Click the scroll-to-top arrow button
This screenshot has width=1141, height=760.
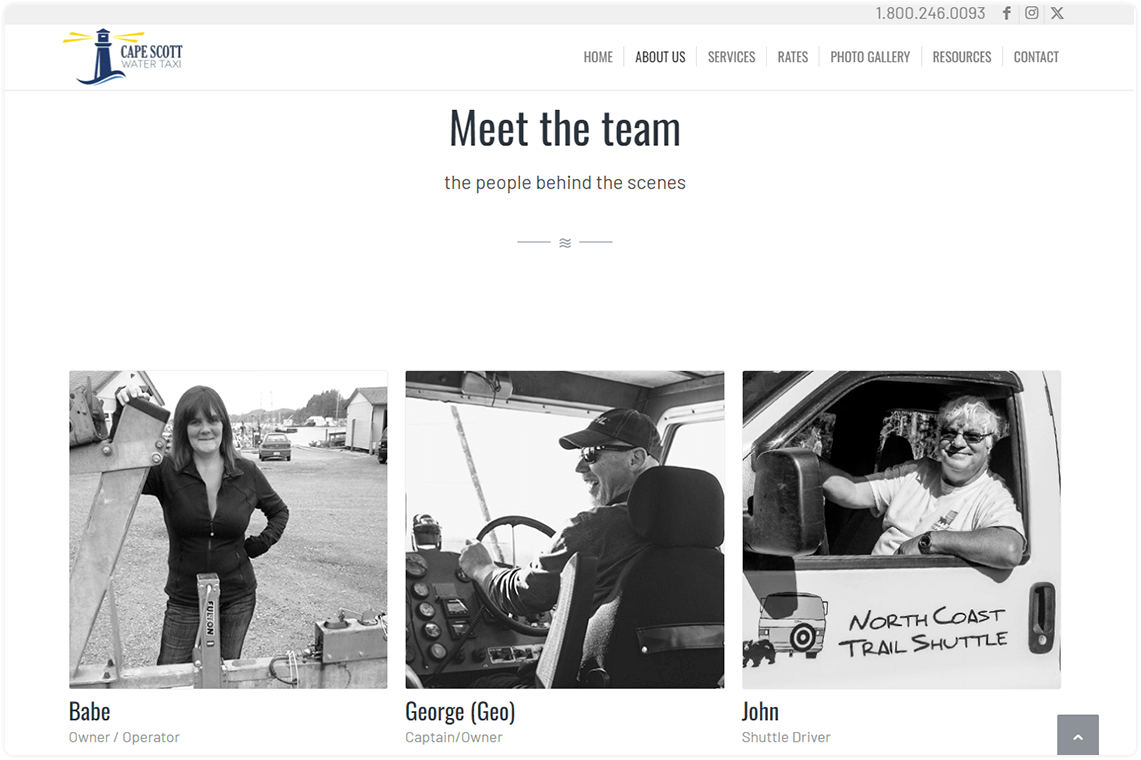(1078, 735)
